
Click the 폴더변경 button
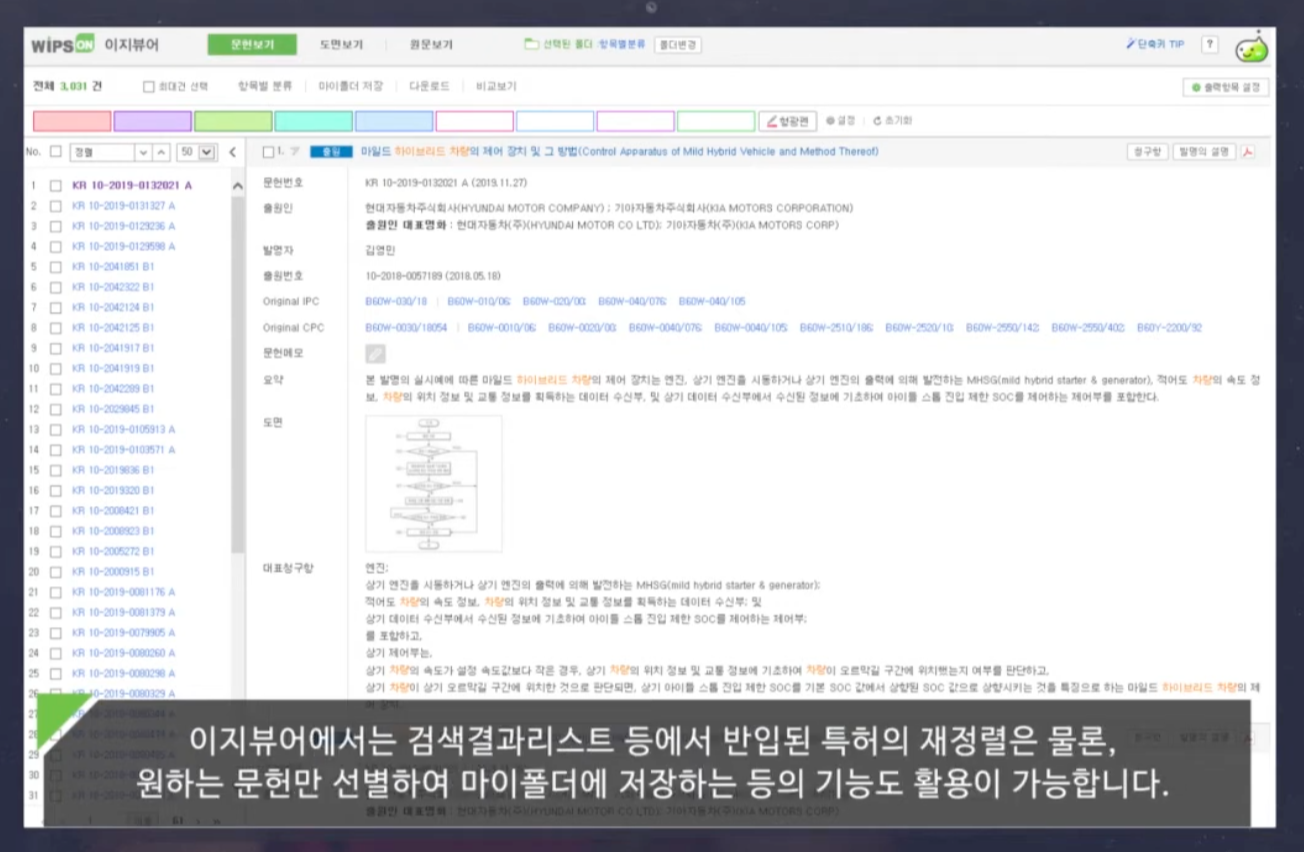coord(678,45)
